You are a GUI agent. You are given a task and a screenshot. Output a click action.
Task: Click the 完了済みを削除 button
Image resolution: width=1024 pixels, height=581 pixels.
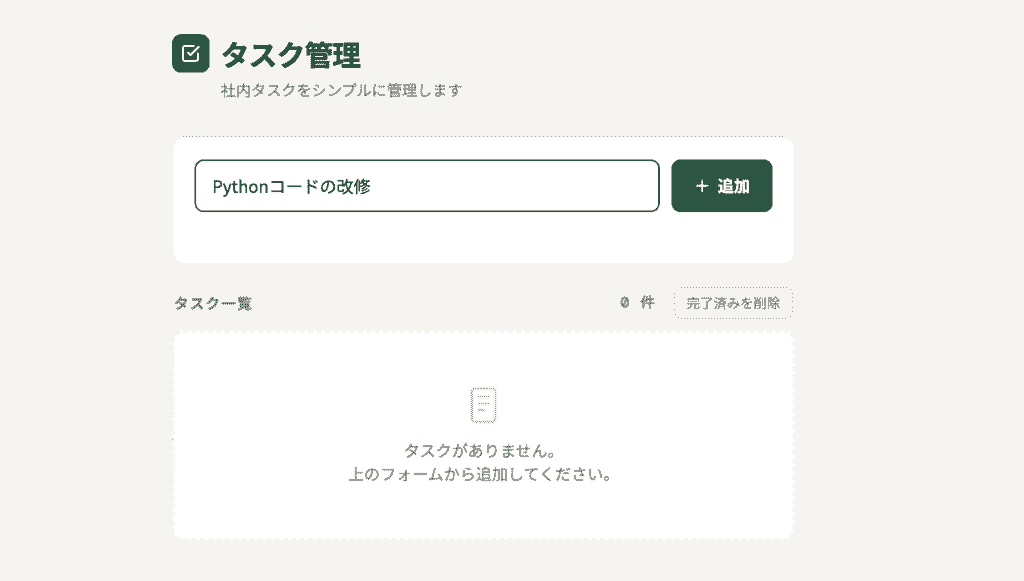[733, 303]
